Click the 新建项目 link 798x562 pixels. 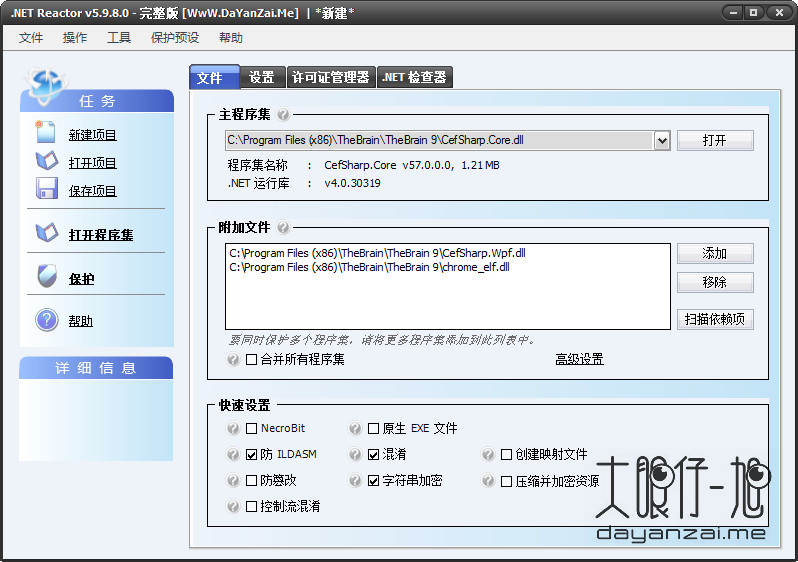pyautogui.click(x=93, y=135)
